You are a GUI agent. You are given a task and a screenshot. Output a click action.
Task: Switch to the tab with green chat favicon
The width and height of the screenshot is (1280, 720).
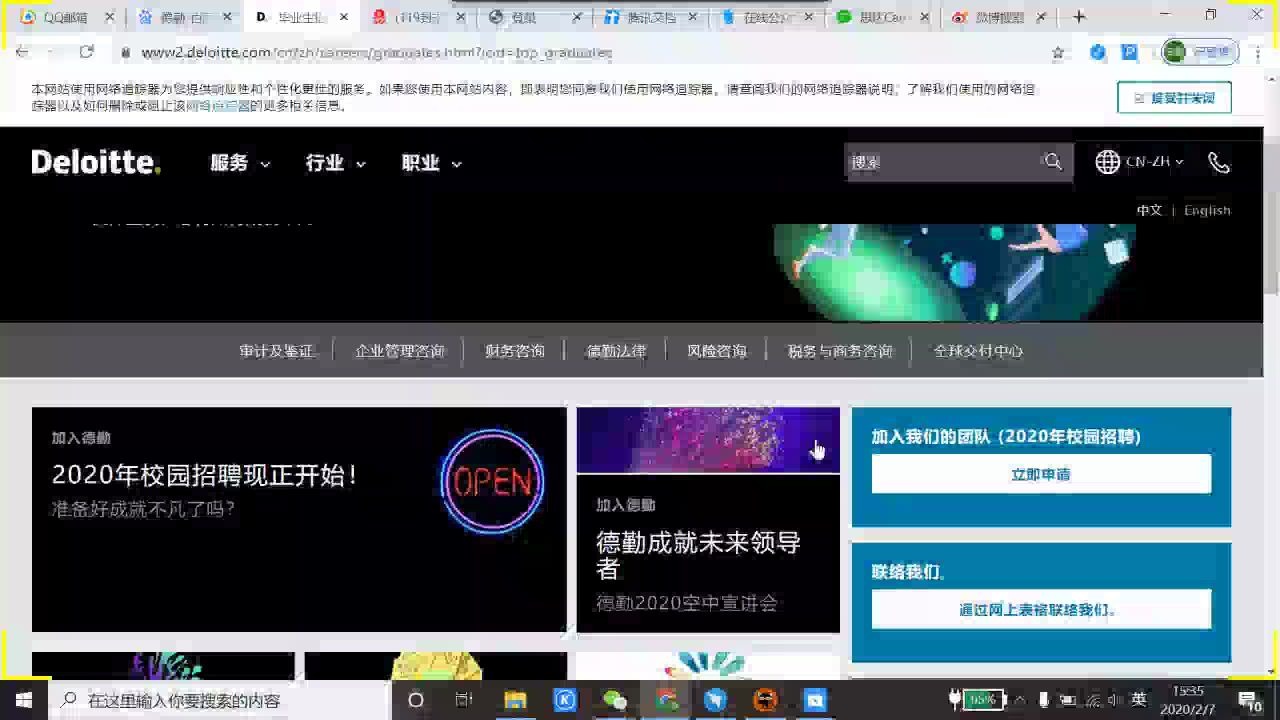(882, 17)
